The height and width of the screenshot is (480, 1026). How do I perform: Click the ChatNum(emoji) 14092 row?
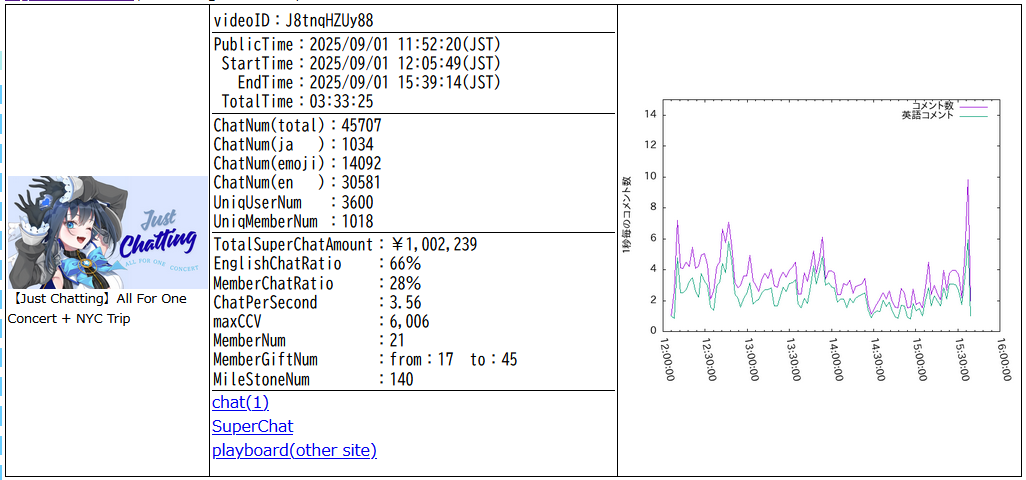pyautogui.click(x=298, y=163)
